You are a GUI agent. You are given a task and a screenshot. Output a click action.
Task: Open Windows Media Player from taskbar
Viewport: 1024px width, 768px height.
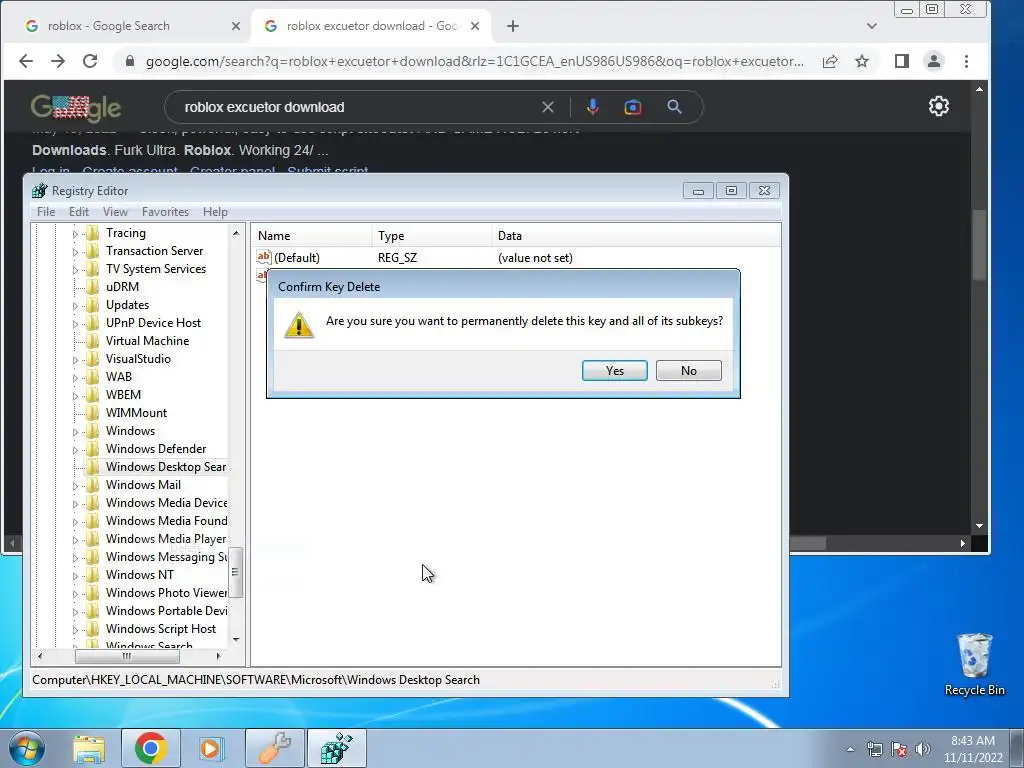(x=210, y=748)
